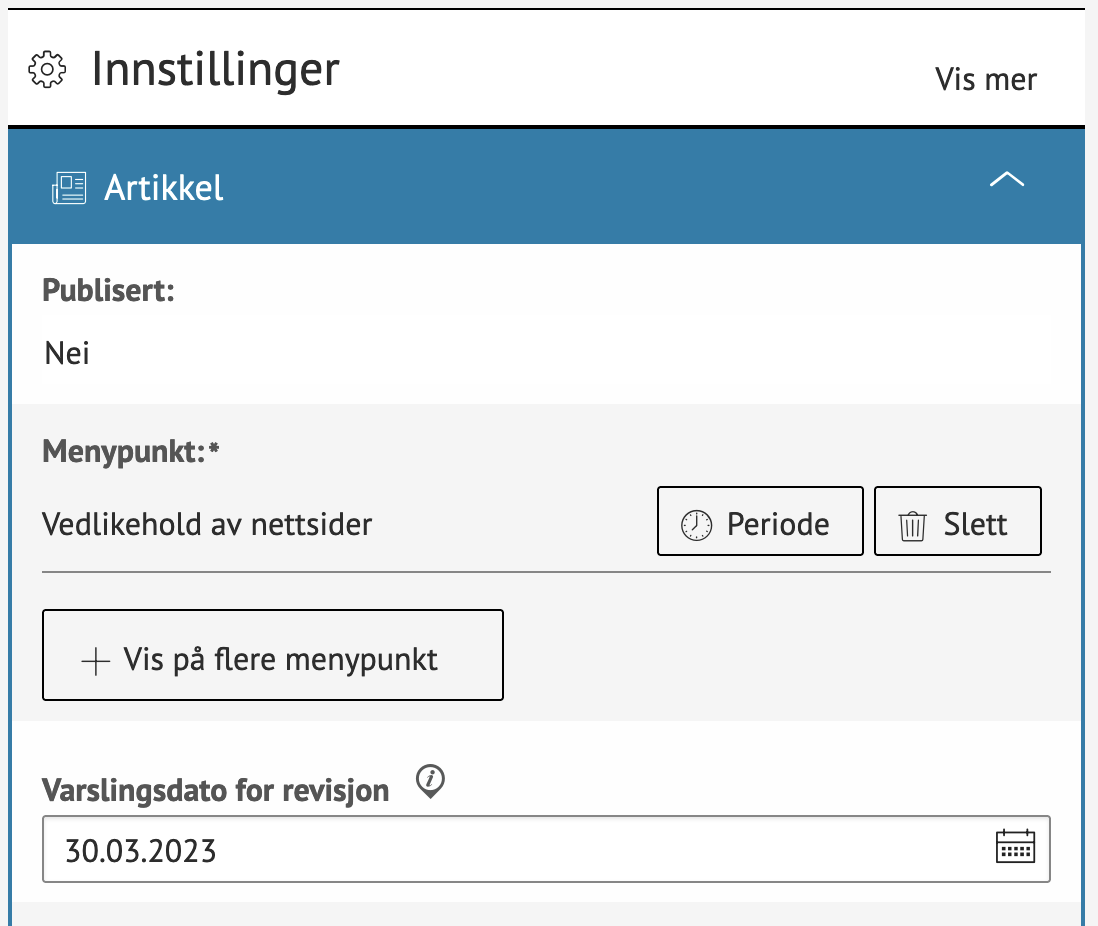Click the Publisert value showing Nei
Screen dimensions: 1098x926
[67, 352]
